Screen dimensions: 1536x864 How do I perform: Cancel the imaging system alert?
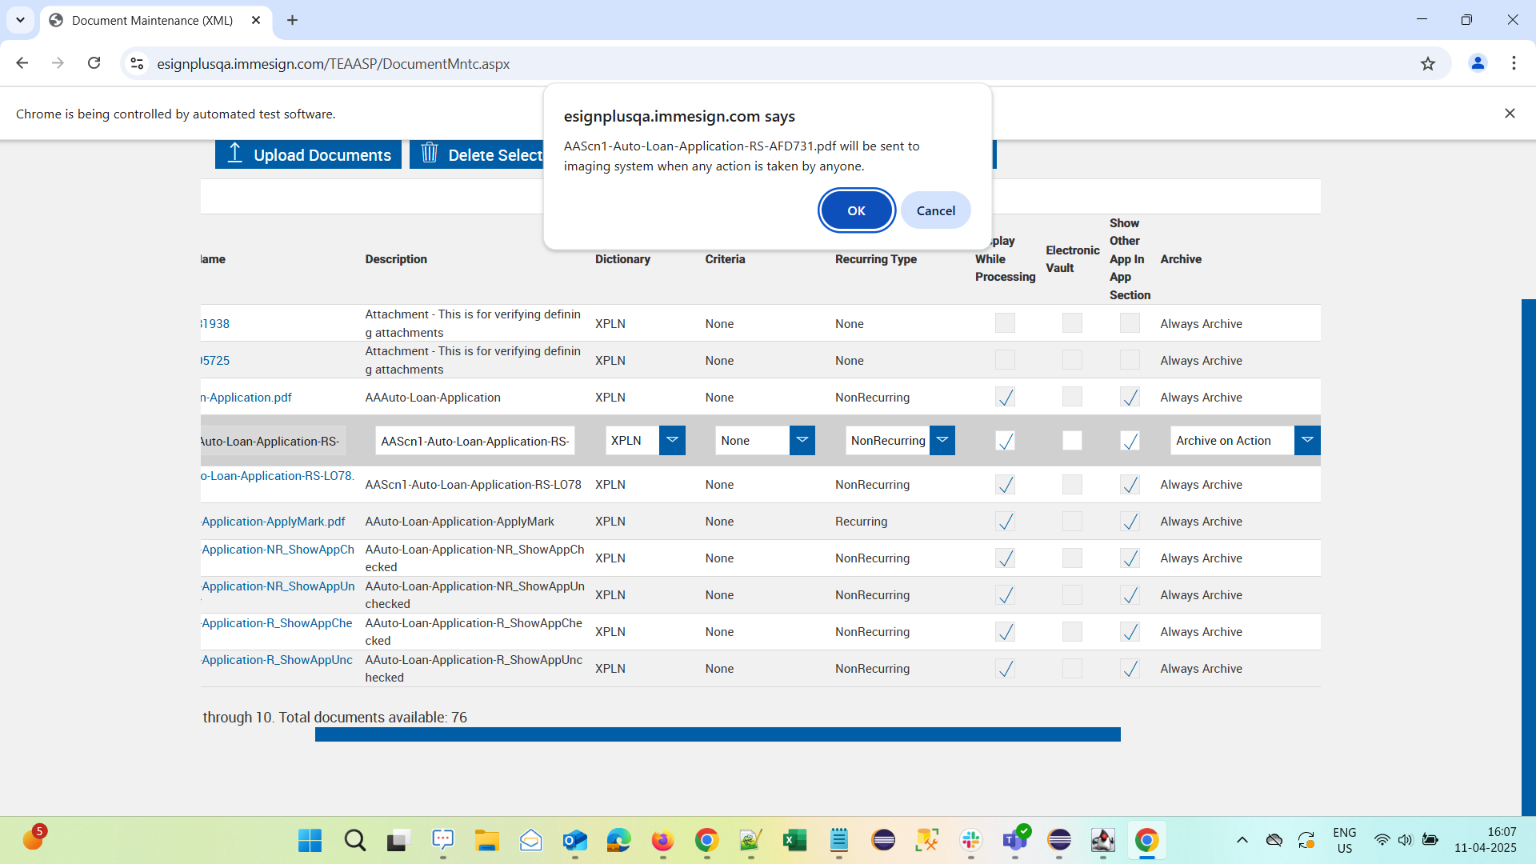pyautogui.click(x=935, y=210)
